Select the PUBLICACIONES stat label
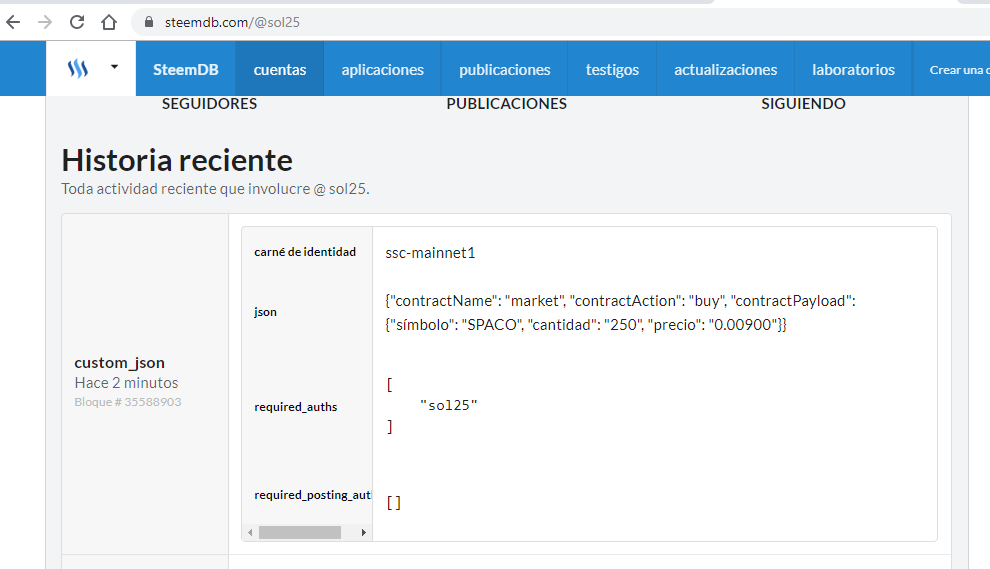The height and width of the screenshot is (569, 990). [x=506, y=104]
